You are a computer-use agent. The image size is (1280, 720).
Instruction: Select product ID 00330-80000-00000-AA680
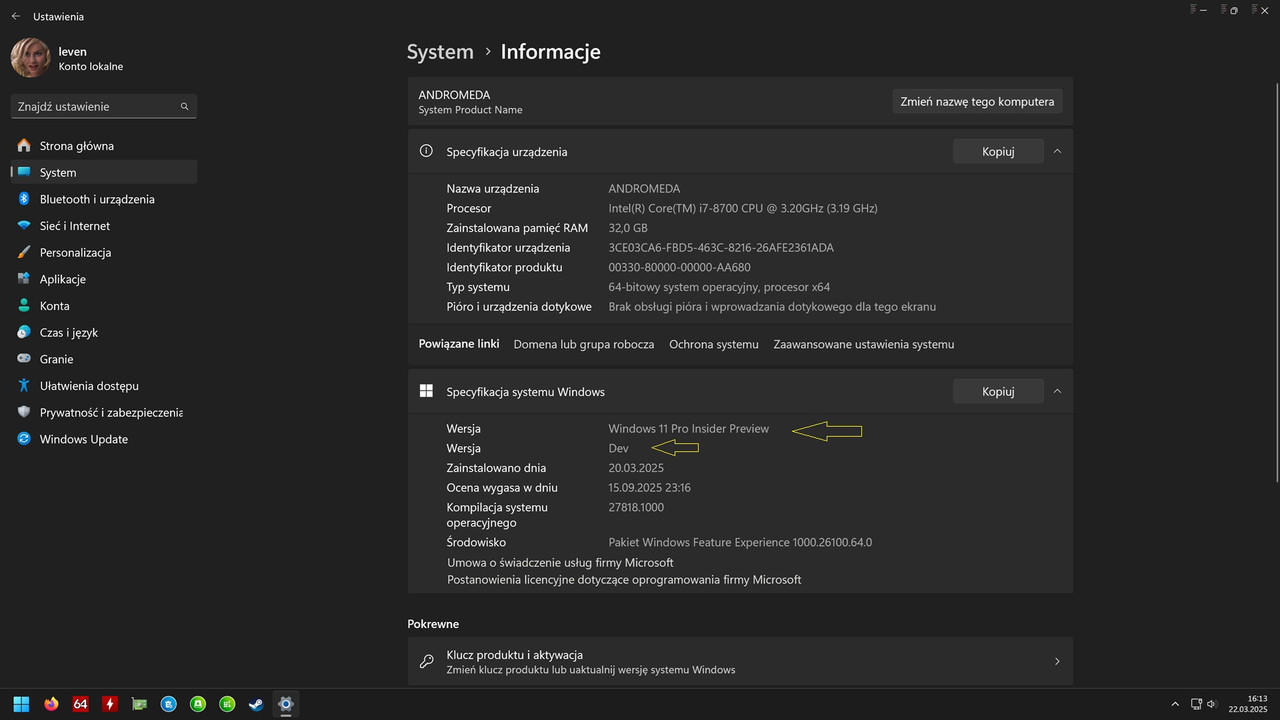point(679,268)
